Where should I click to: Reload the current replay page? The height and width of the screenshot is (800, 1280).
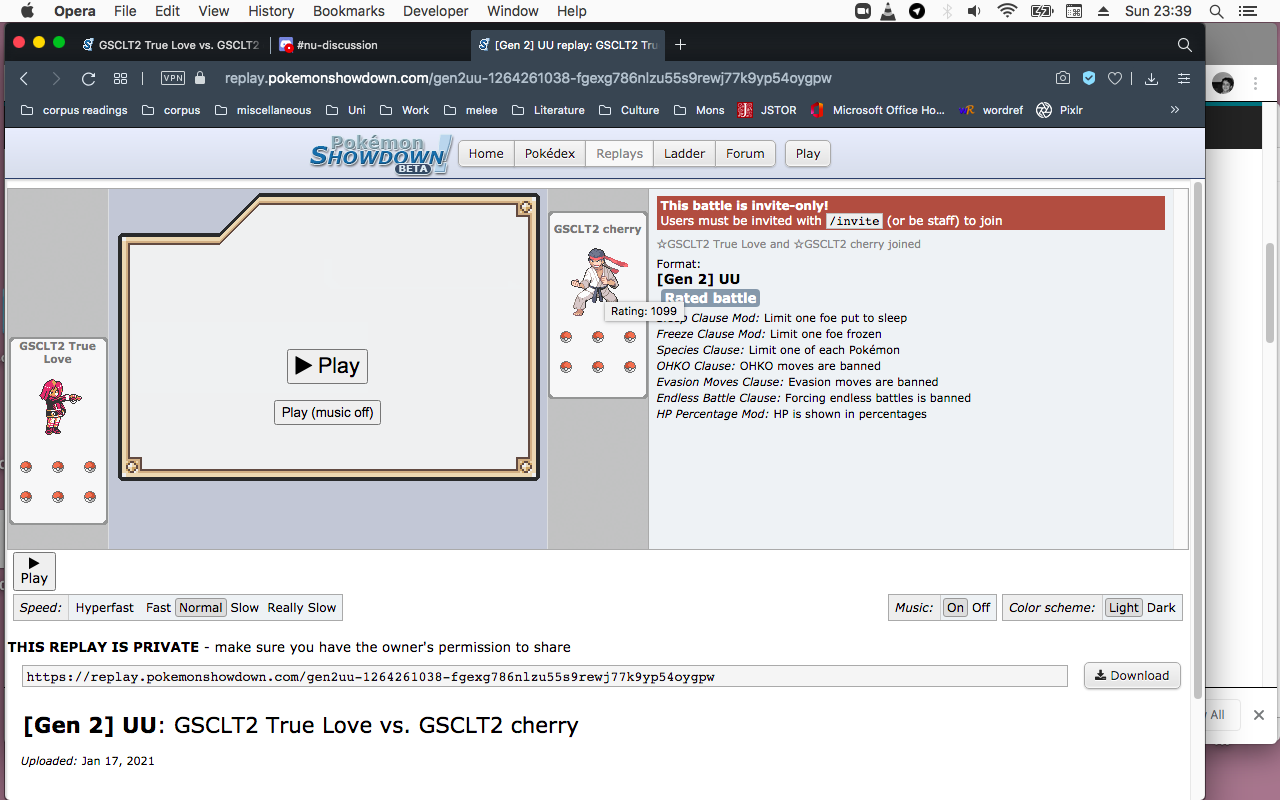pos(88,78)
